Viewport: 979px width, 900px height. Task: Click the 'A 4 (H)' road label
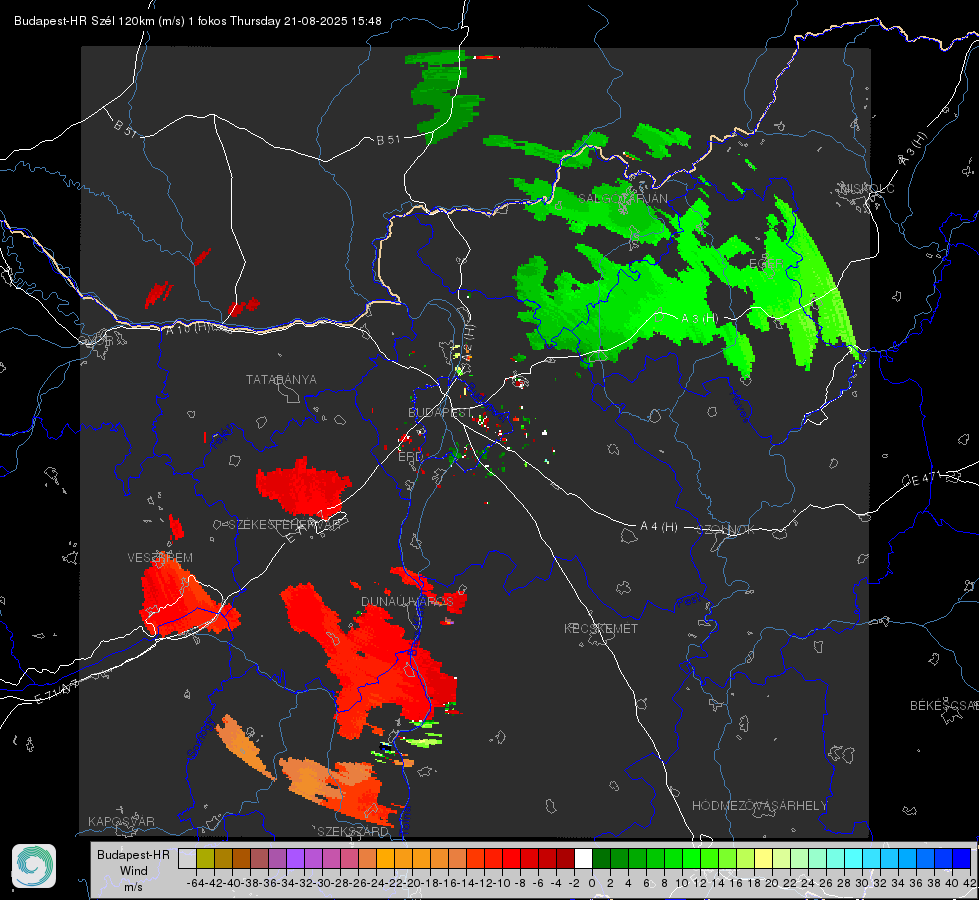click(659, 527)
